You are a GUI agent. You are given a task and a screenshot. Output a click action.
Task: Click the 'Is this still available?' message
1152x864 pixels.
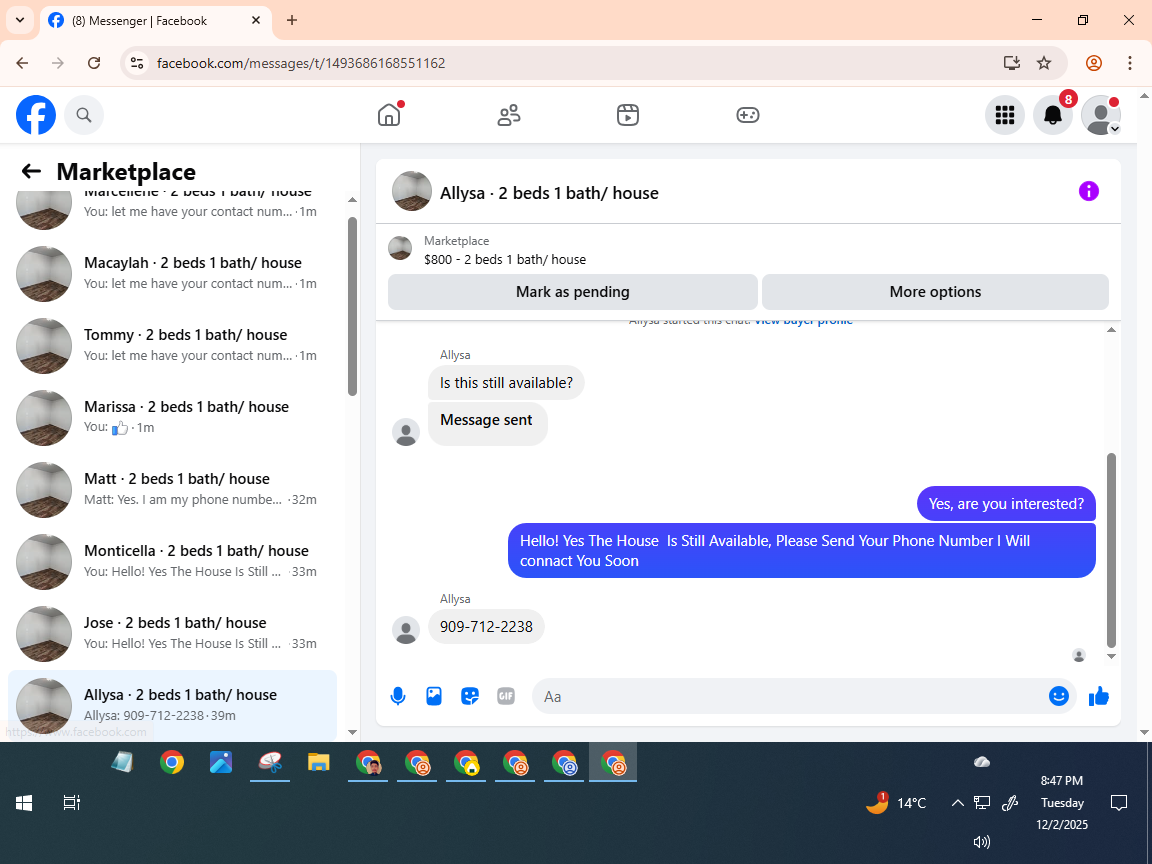pos(506,383)
